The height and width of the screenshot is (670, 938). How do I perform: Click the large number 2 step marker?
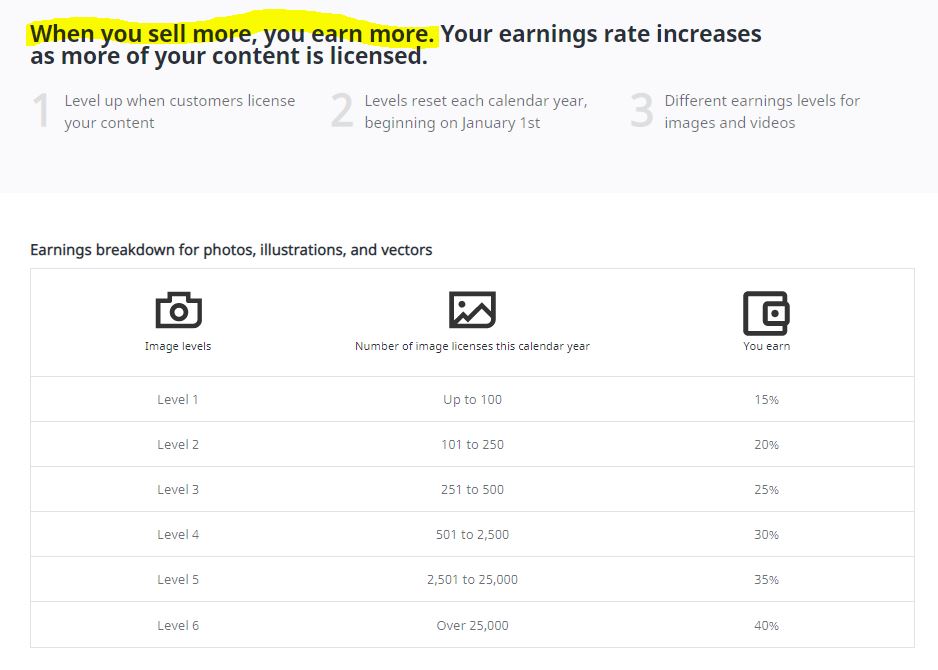tap(342, 112)
